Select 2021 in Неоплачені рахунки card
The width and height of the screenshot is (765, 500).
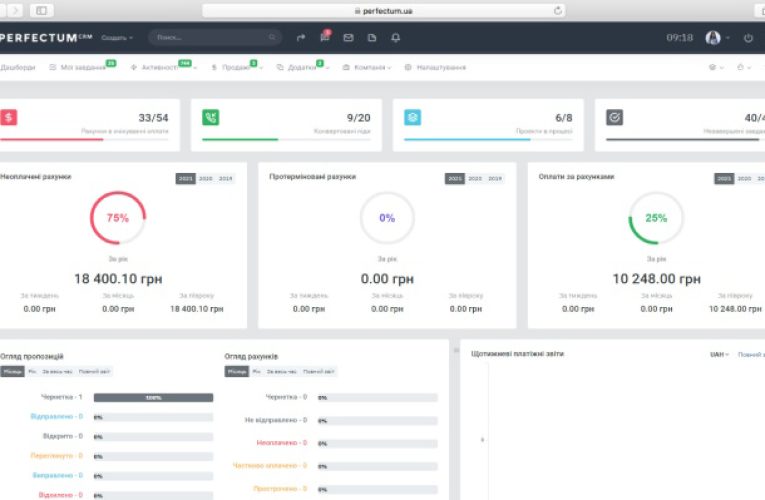[185, 179]
